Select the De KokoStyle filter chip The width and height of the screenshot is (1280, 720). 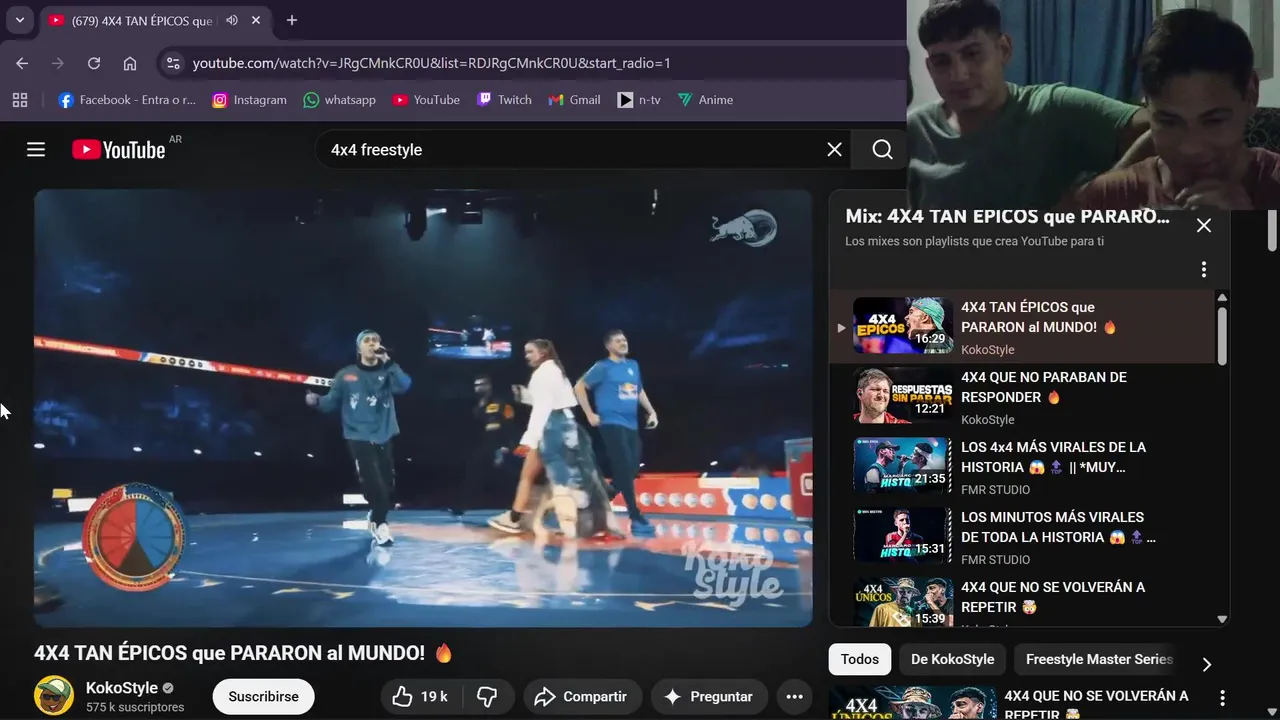(x=953, y=659)
